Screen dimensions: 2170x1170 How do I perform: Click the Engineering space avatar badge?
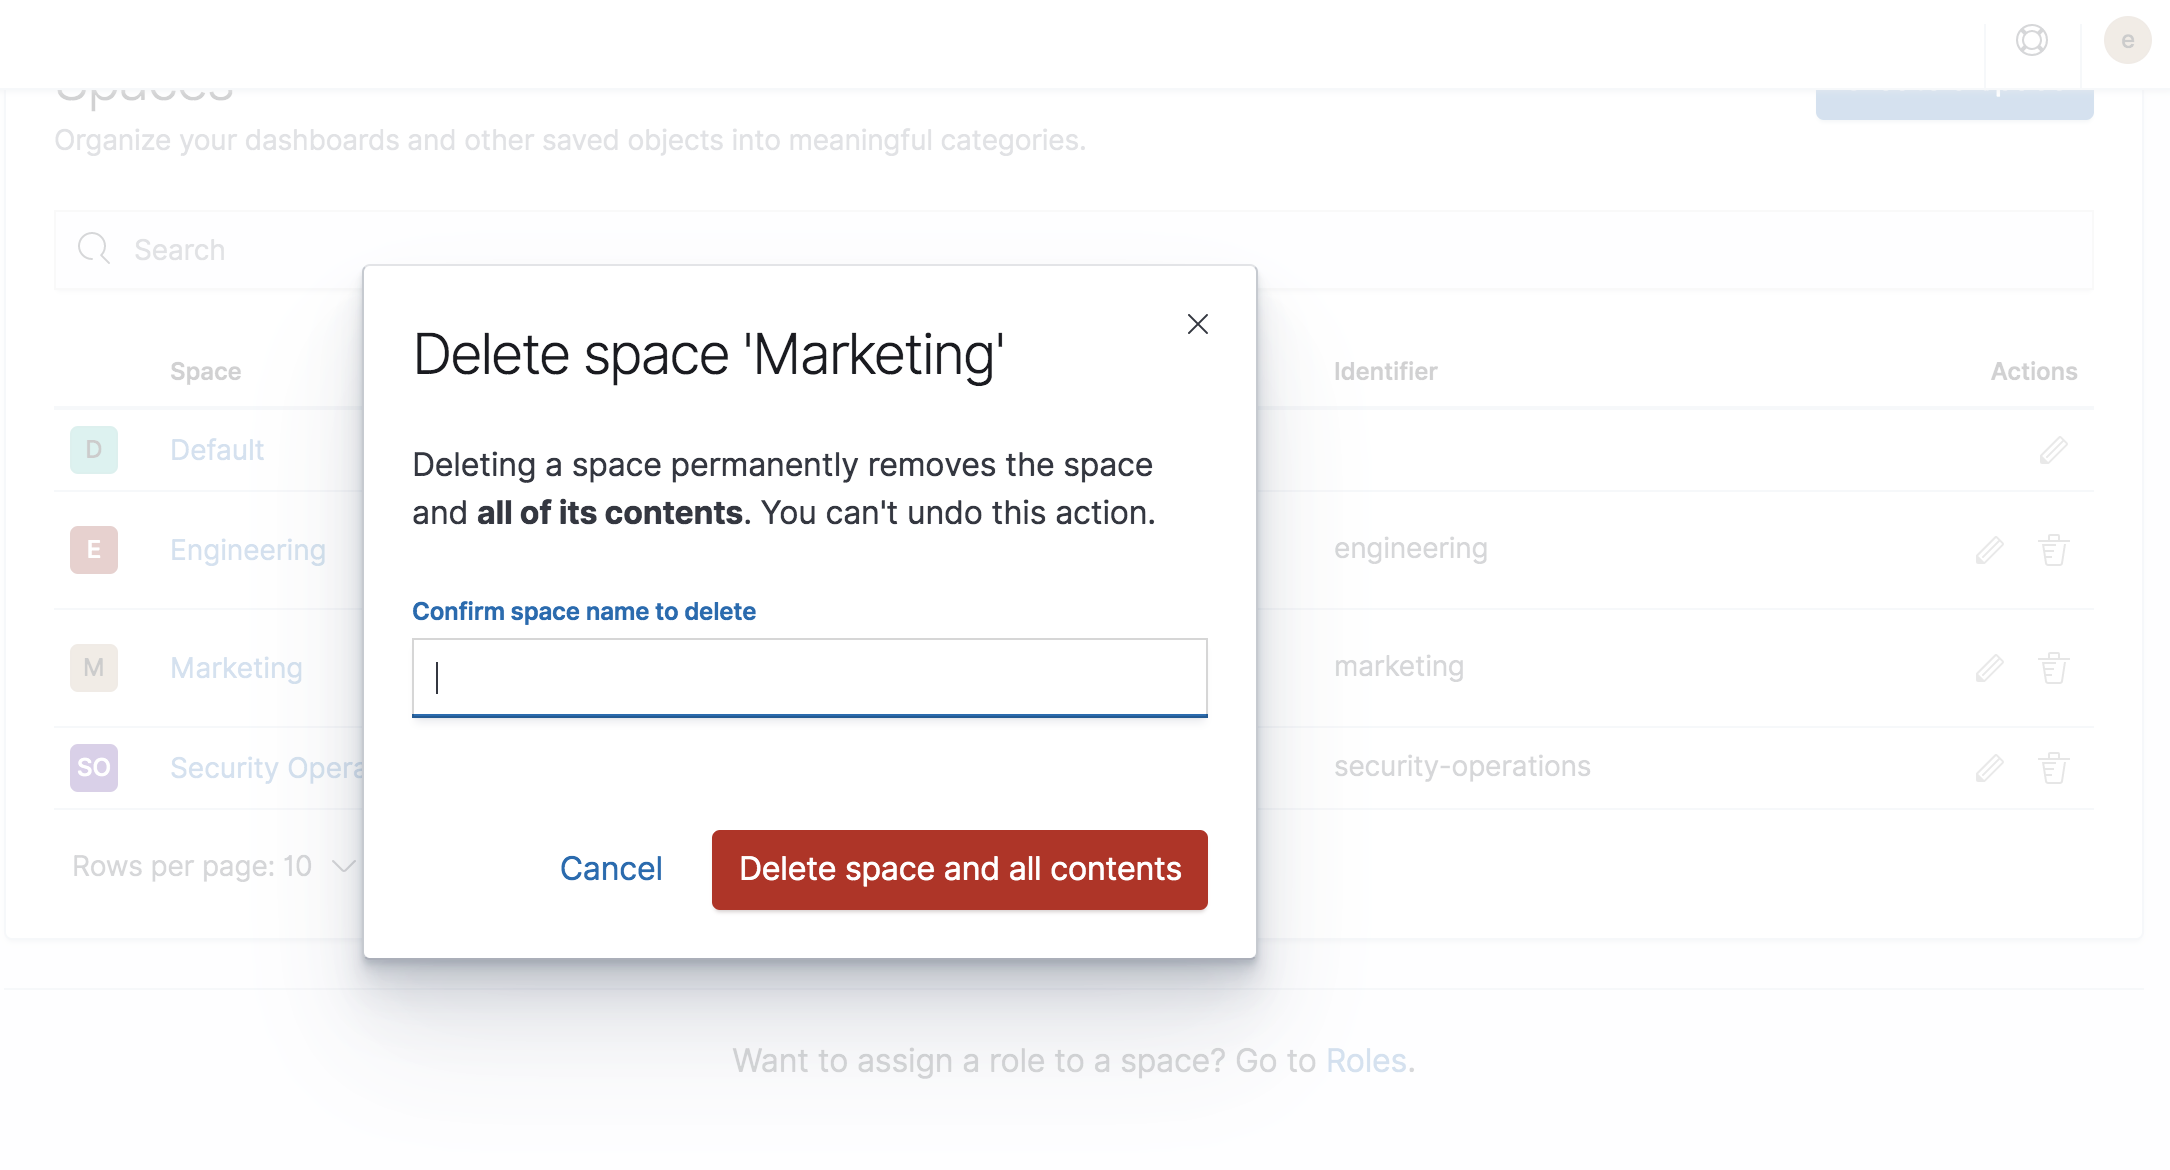pyautogui.click(x=93, y=549)
